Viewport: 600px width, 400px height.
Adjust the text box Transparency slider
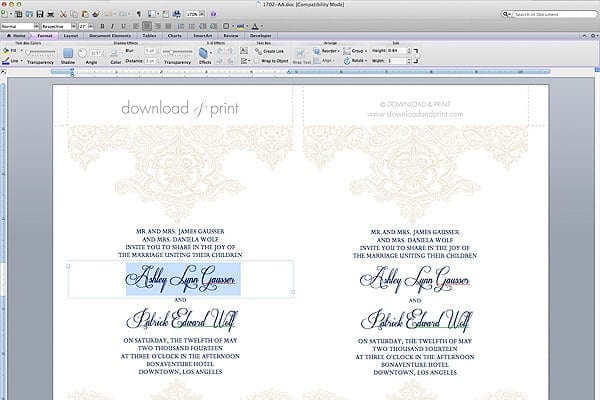pyautogui.click(x=41, y=52)
